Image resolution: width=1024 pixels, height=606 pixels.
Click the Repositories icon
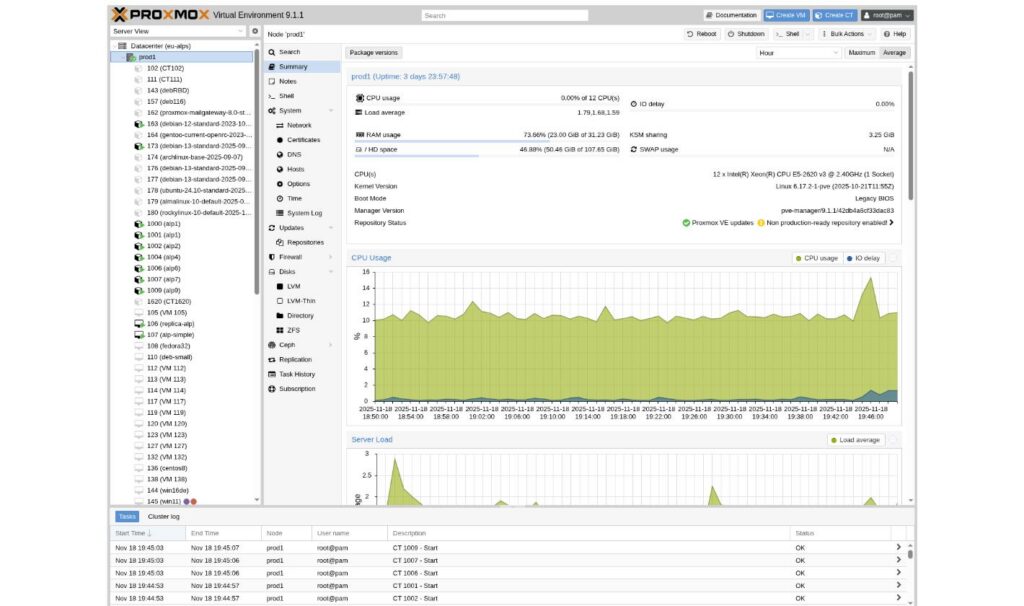[280, 242]
